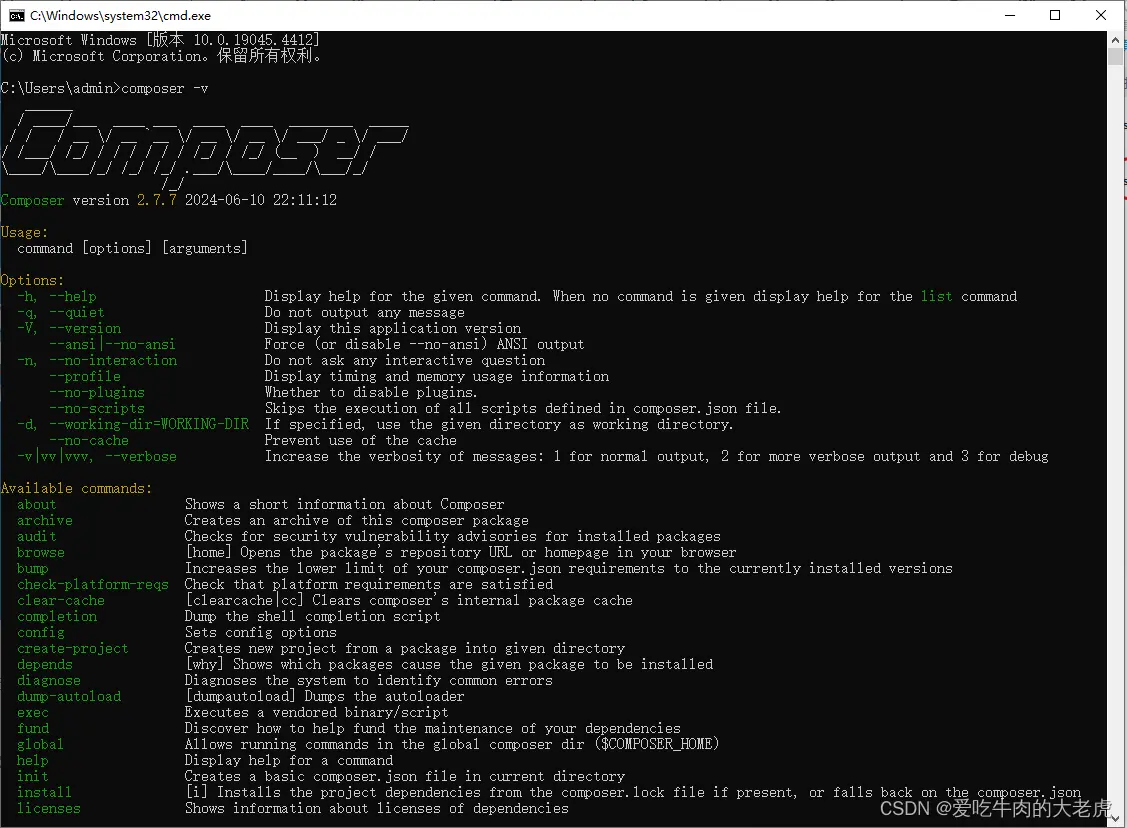The image size is (1127, 828).
Task: Click the green 'list' word in help description
Action: pos(937,296)
